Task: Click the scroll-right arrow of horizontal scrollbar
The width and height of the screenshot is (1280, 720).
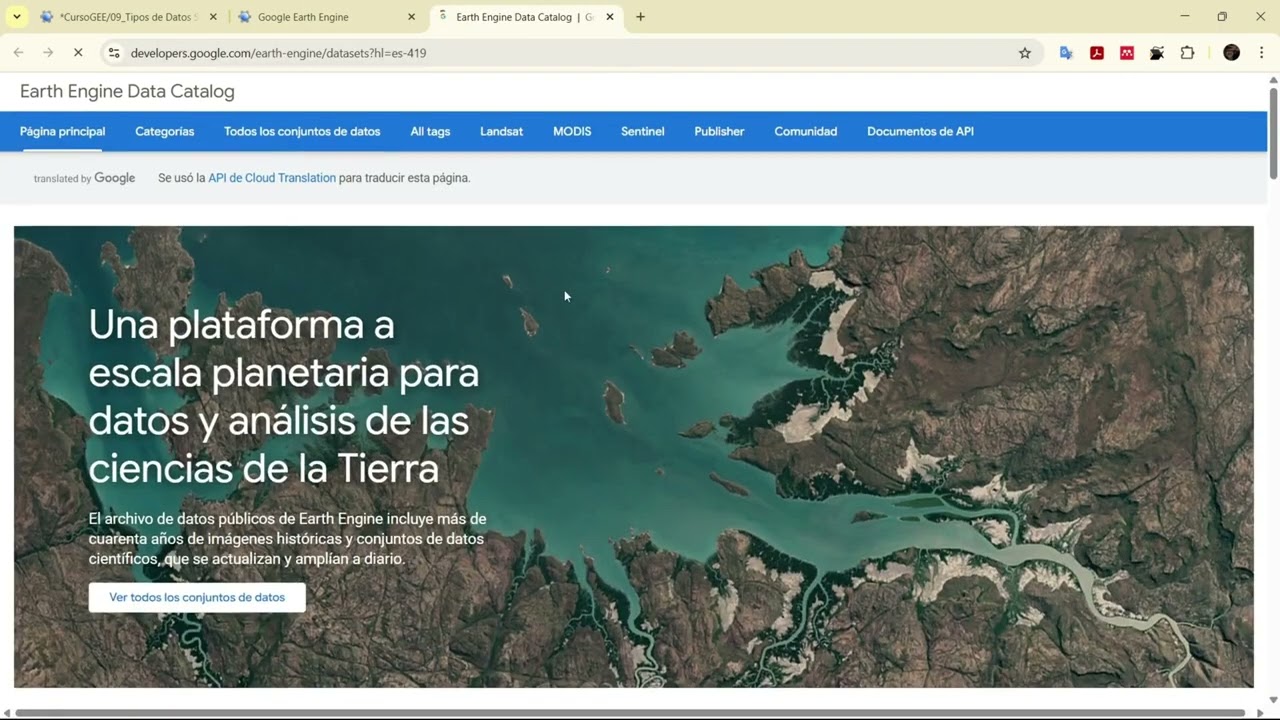Action: (x=1261, y=713)
